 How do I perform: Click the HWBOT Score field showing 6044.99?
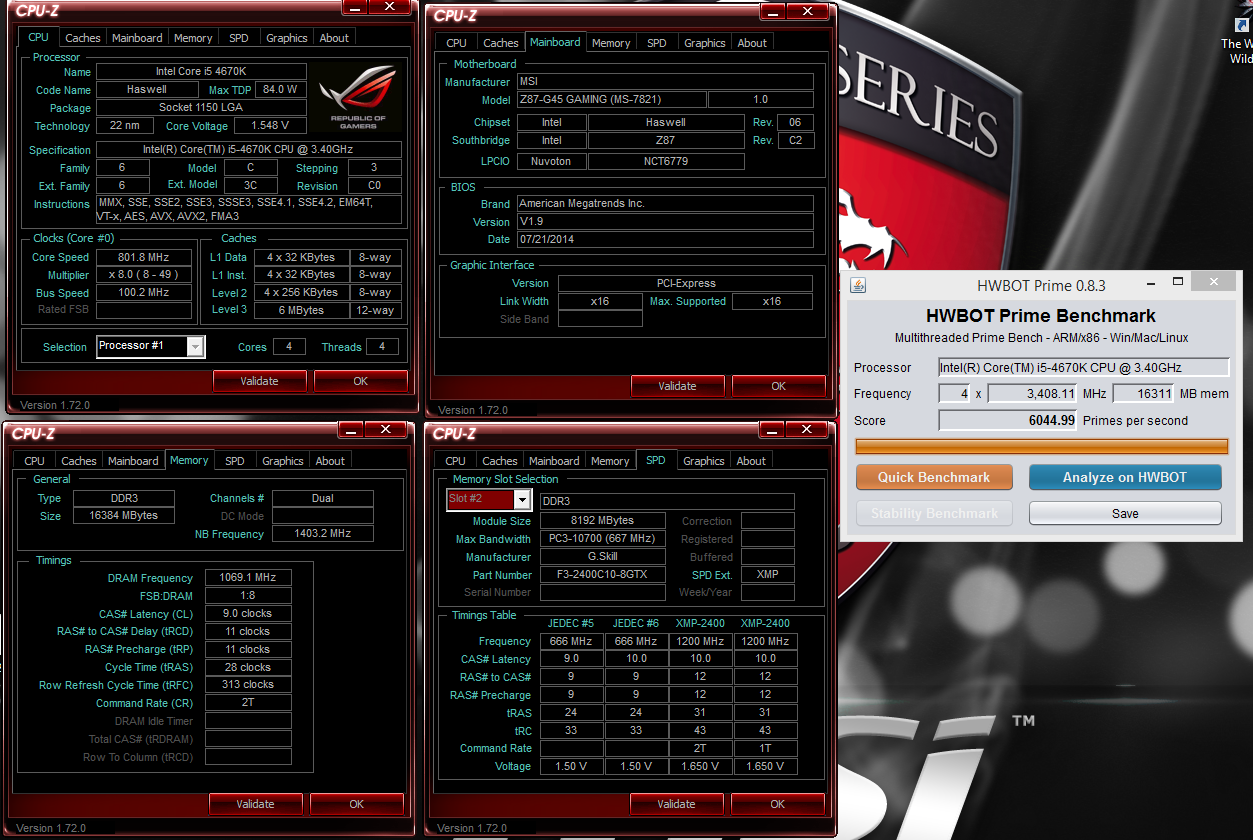pos(1008,420)
